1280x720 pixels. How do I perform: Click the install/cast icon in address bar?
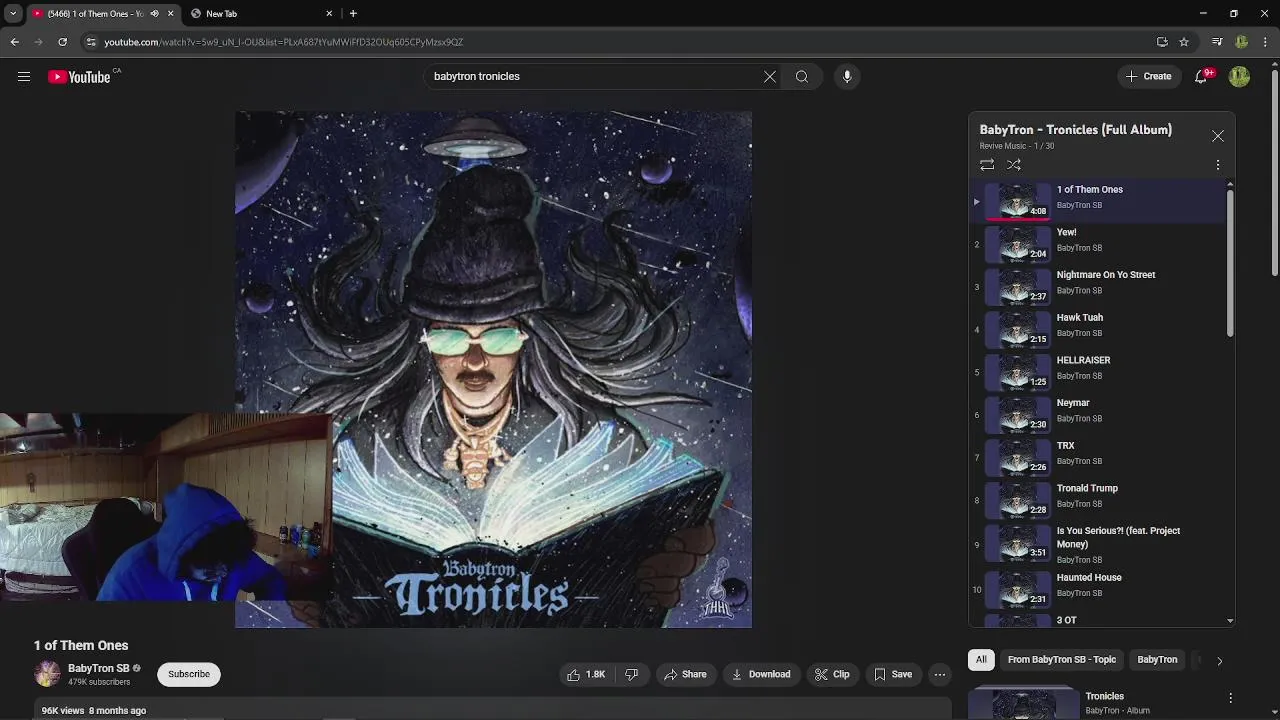(x=1162, y=42)
